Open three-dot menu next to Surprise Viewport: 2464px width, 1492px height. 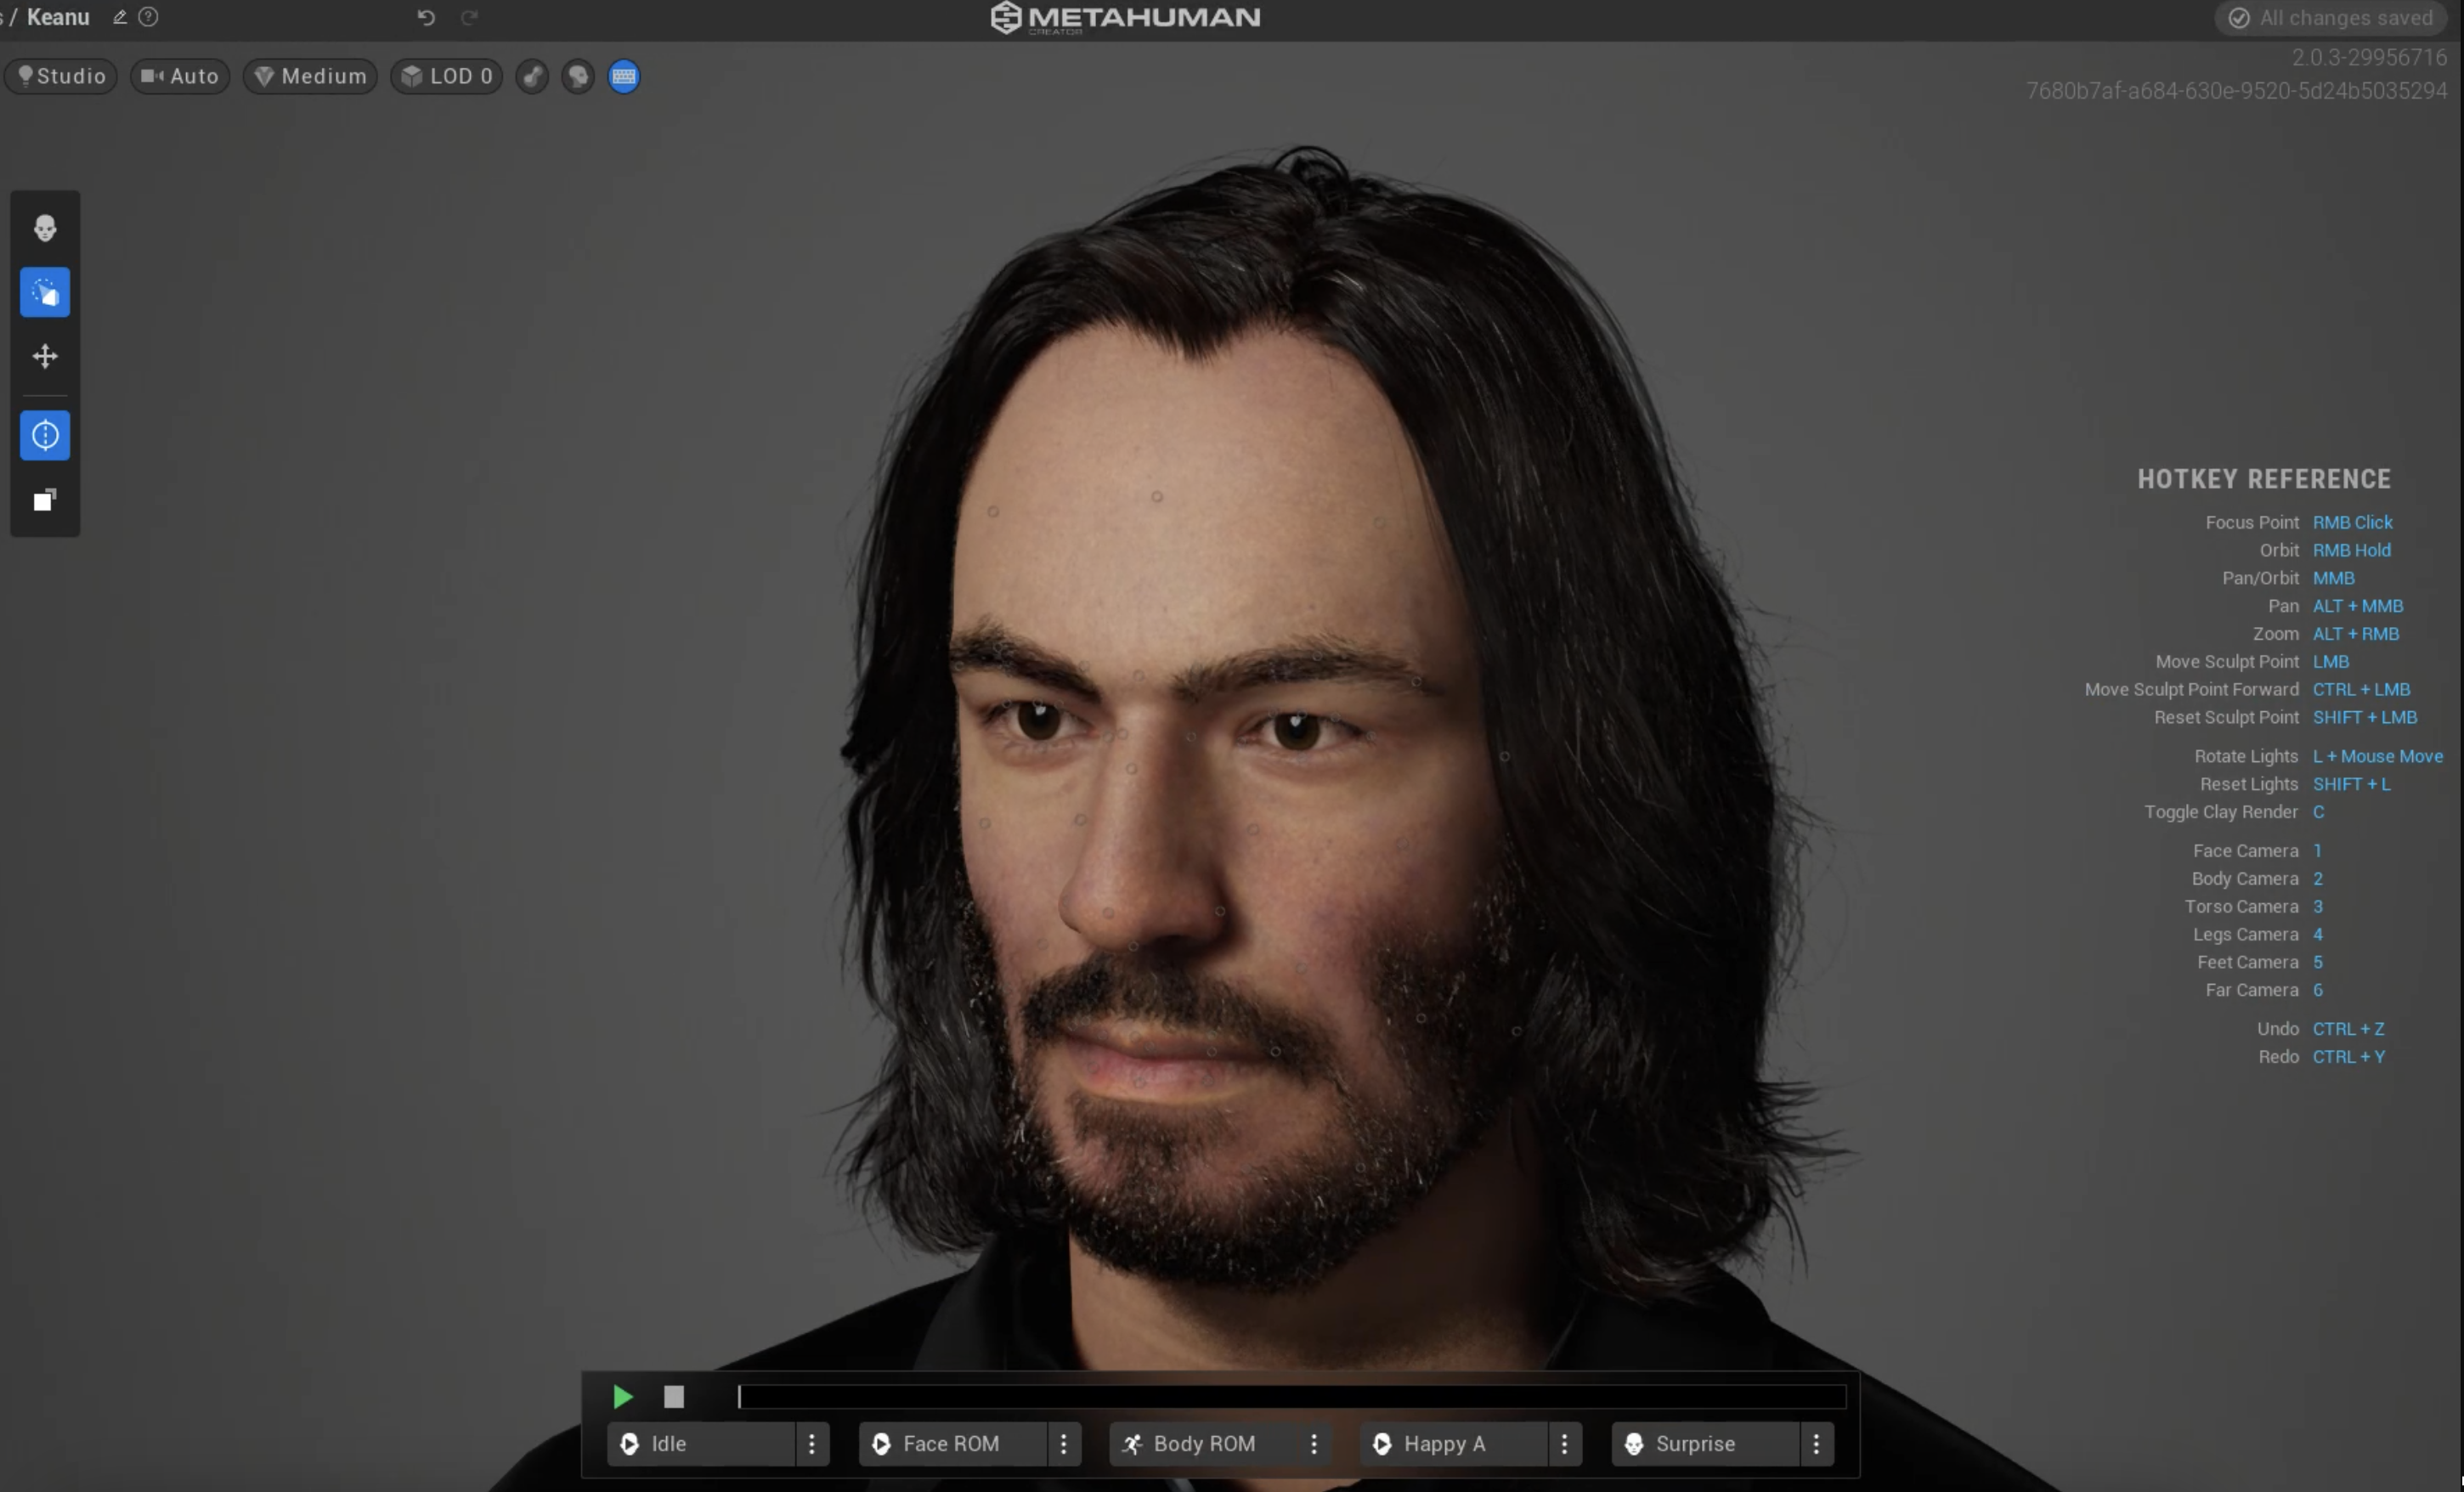(1816, 1443)
